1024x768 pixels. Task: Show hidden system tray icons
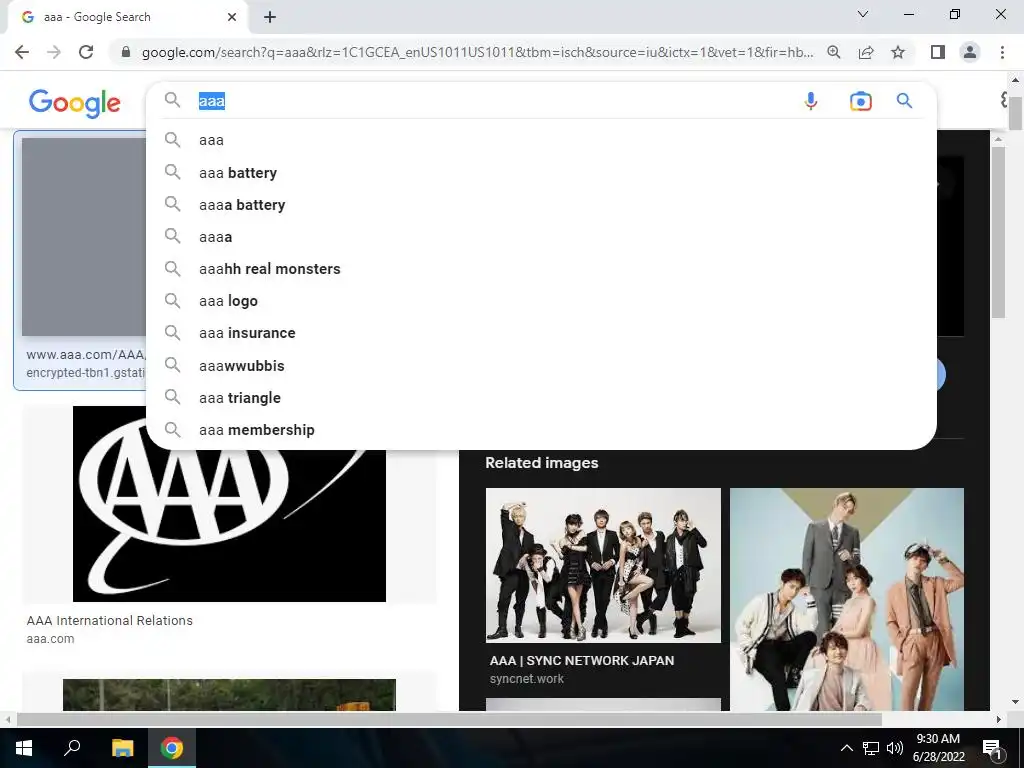tap(846, 748)
